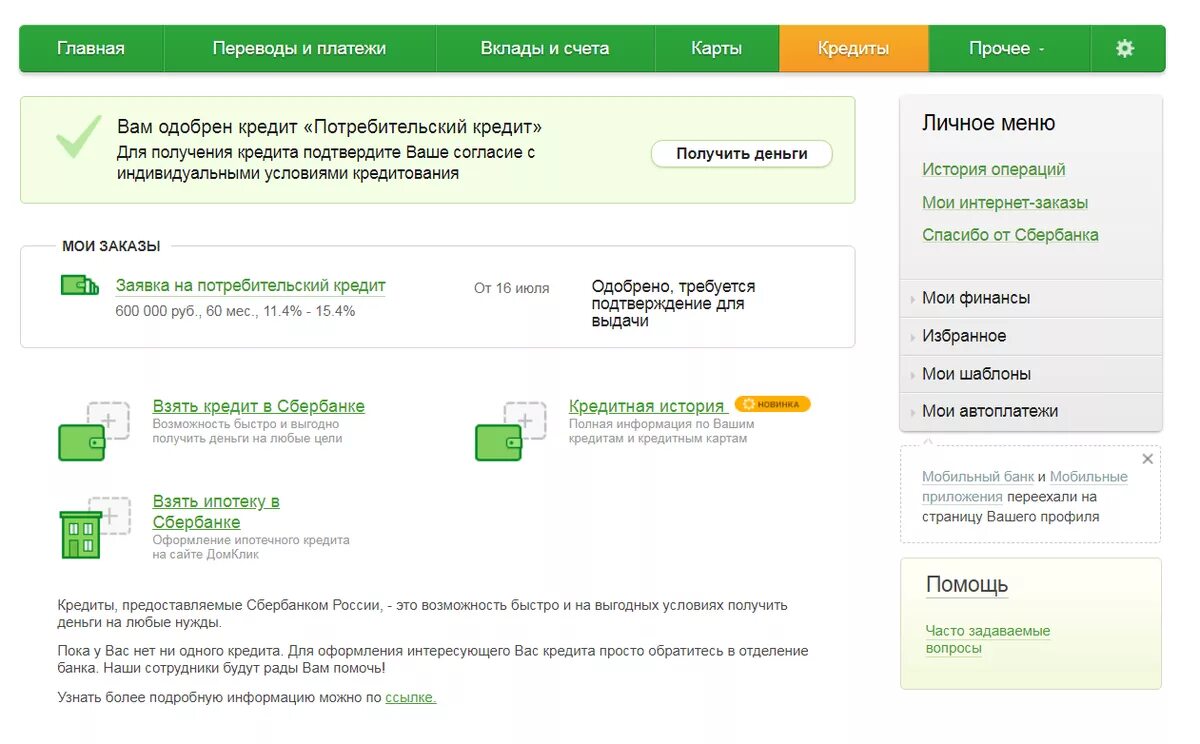The height and width of the screenshot is (744, 1200).
Task: Open Часто задаваемые вопросы help link
Action: 987,640
